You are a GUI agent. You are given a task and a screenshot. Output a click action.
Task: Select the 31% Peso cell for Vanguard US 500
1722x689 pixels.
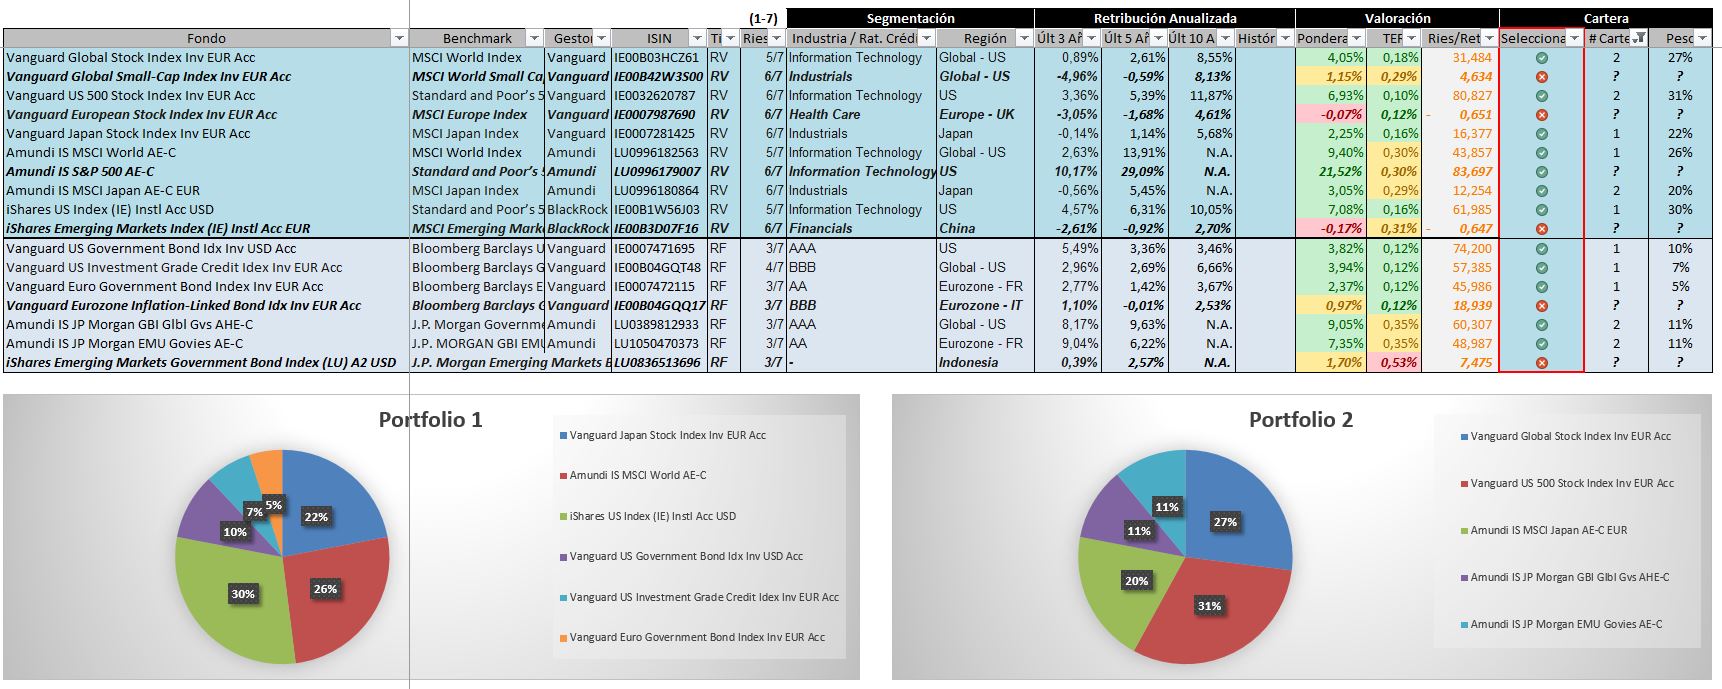click(x=1680, y=96)
